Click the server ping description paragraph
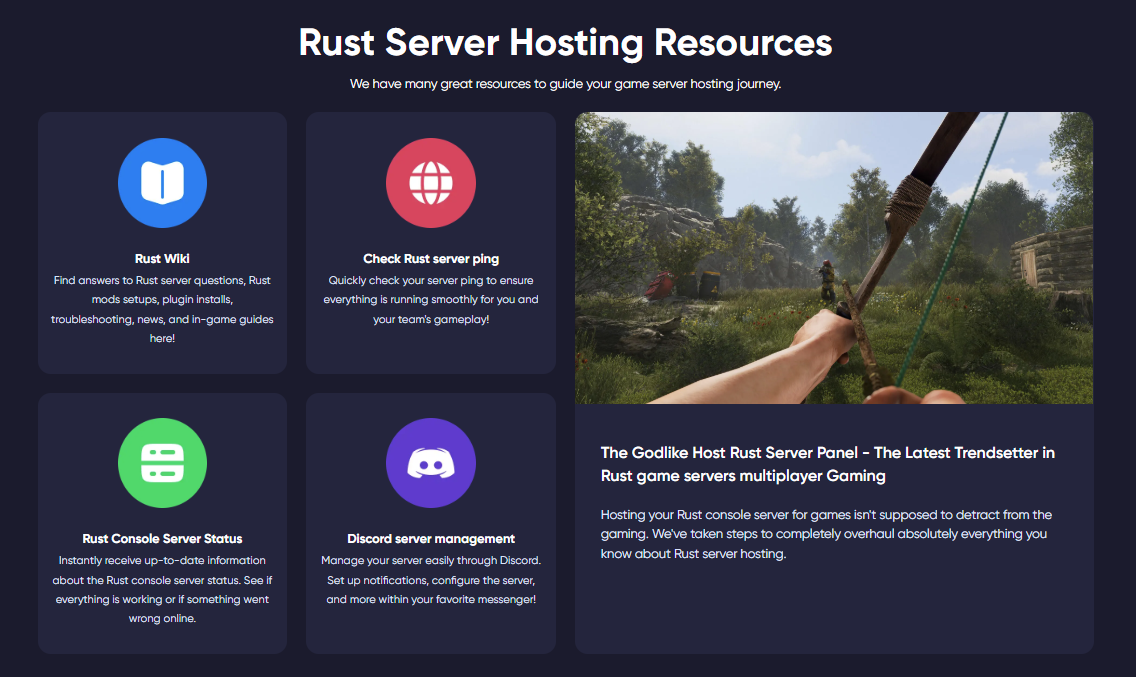The image size is (1136, 677). pyautogui.click(x=430, y=299)
